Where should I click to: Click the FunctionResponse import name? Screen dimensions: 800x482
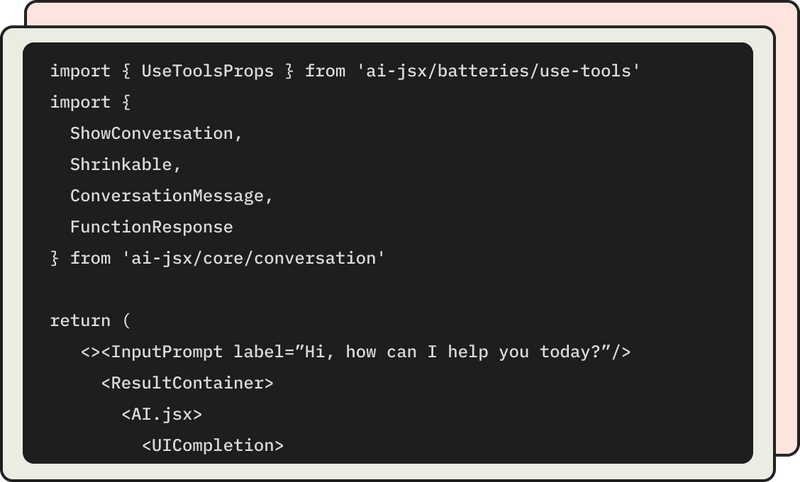click(x=152, y=227)
